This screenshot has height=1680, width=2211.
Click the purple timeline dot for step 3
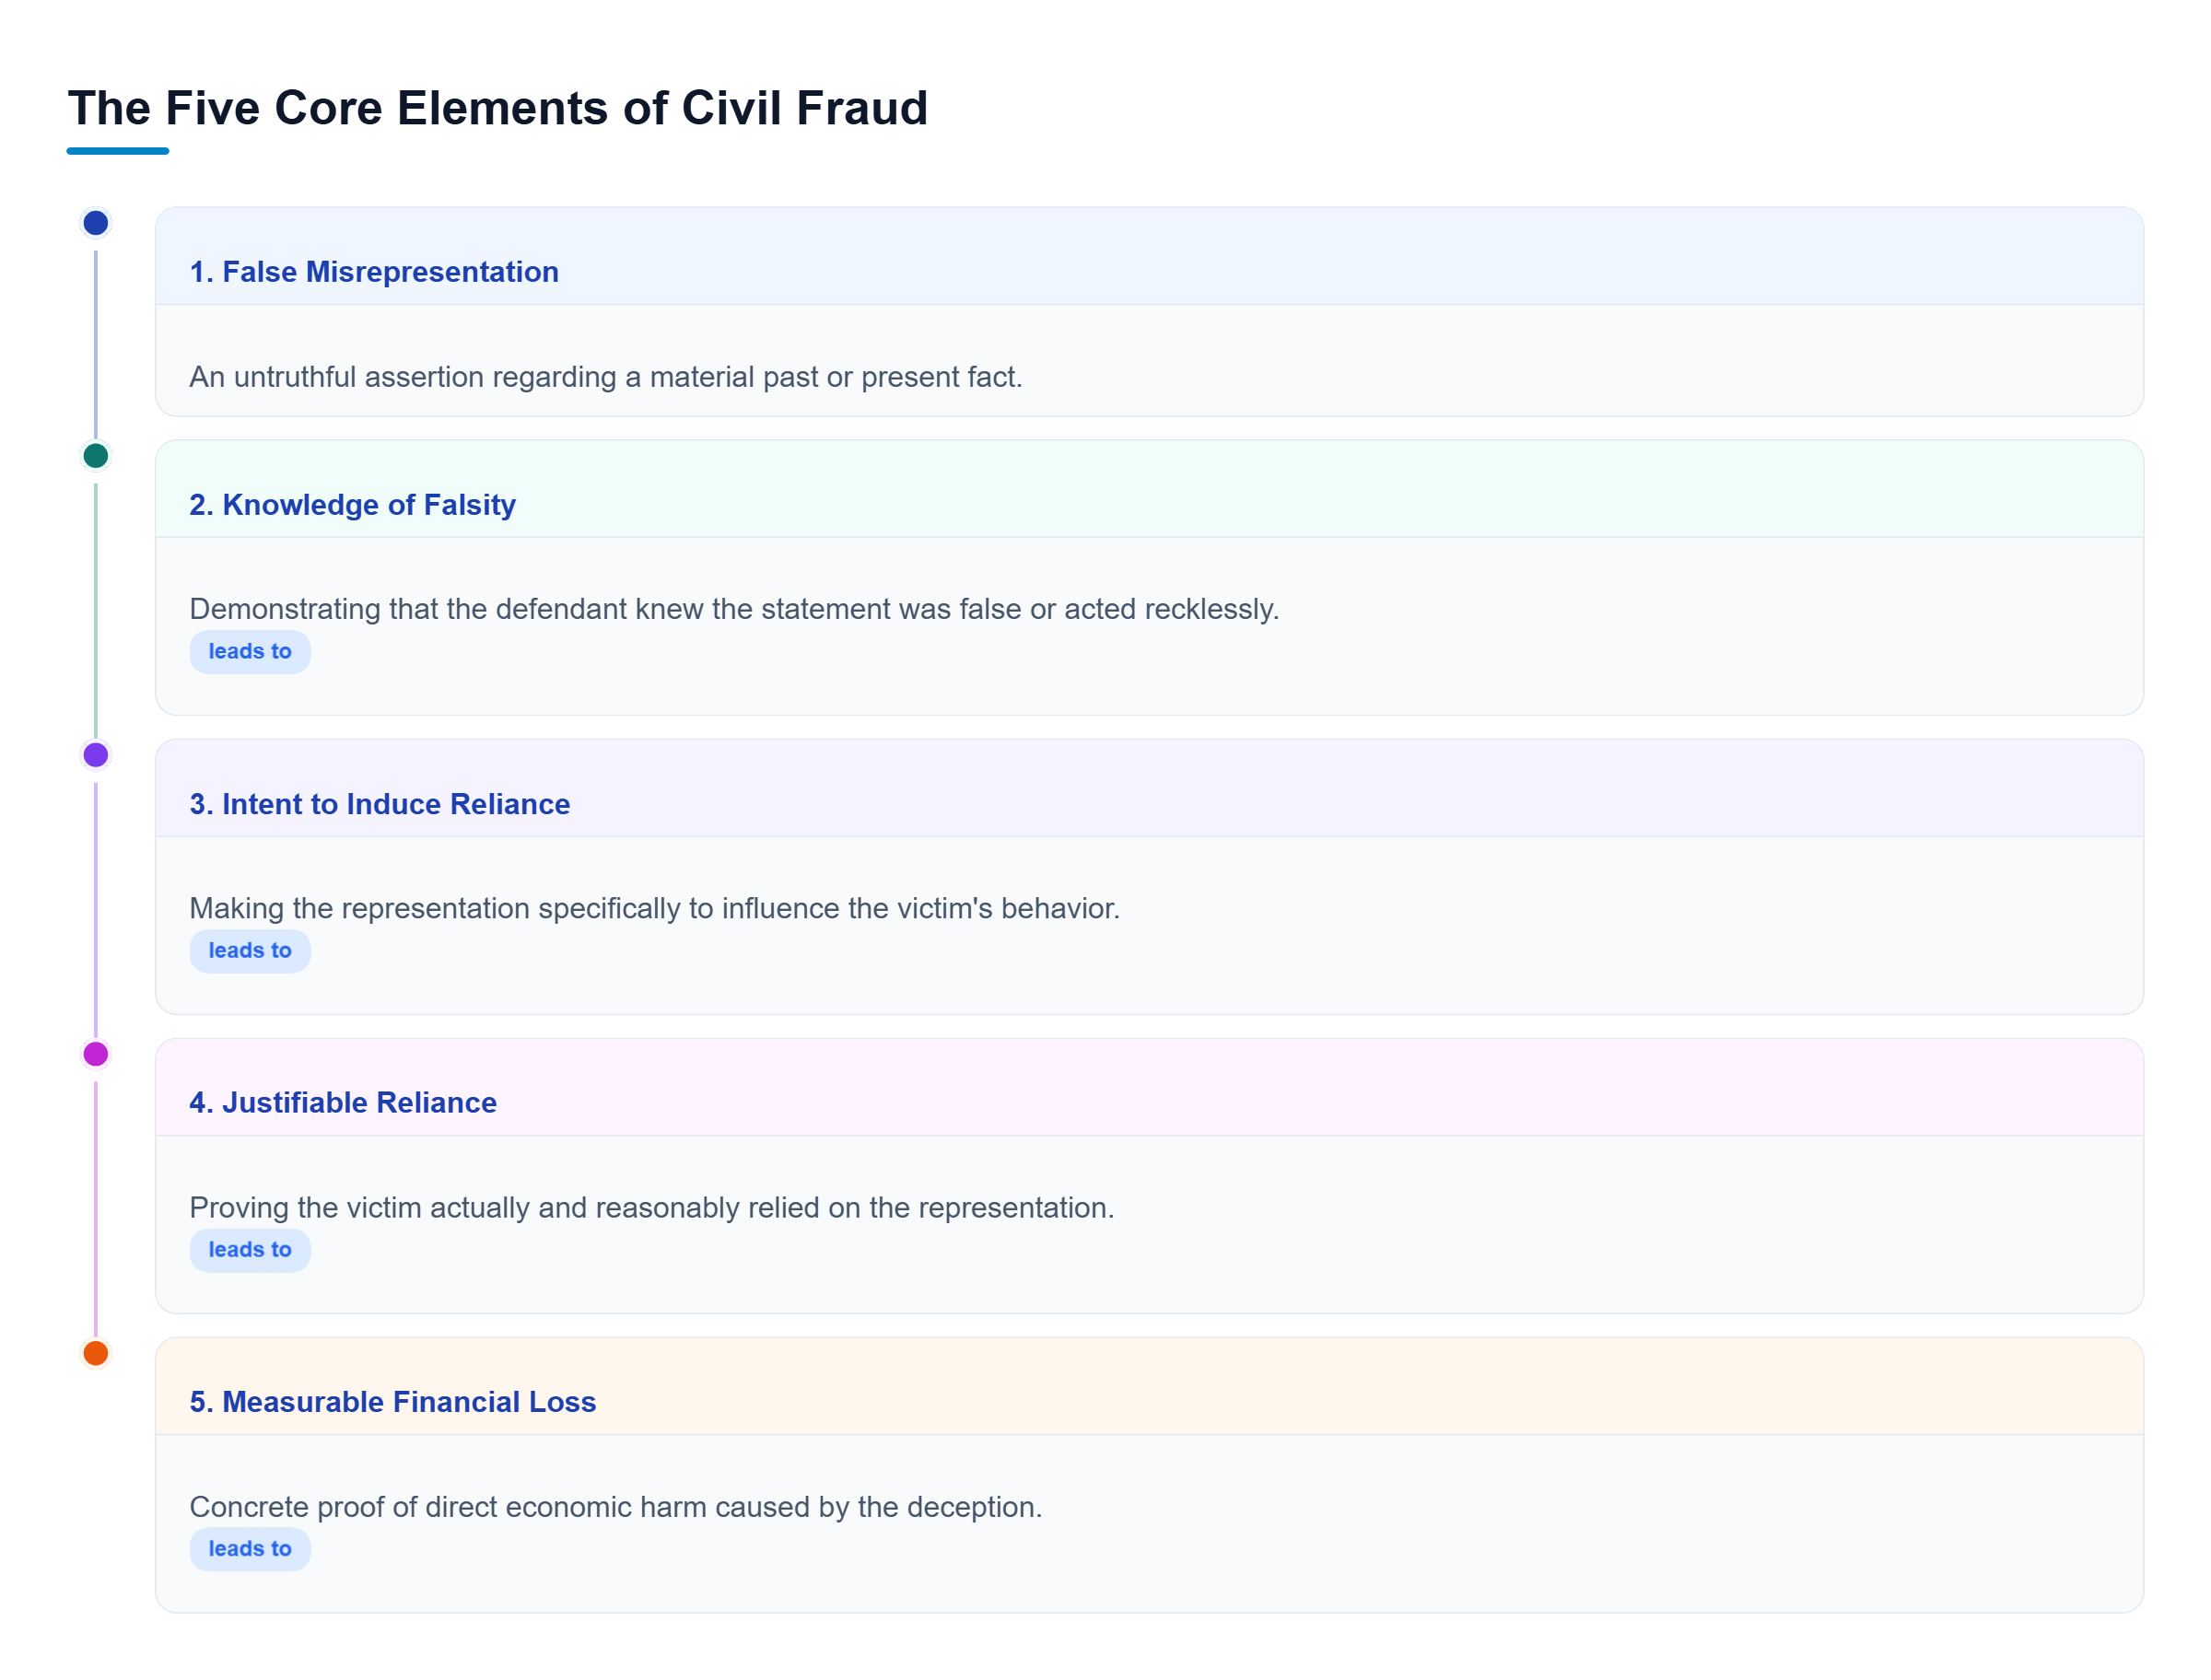(x=95, y=755)
